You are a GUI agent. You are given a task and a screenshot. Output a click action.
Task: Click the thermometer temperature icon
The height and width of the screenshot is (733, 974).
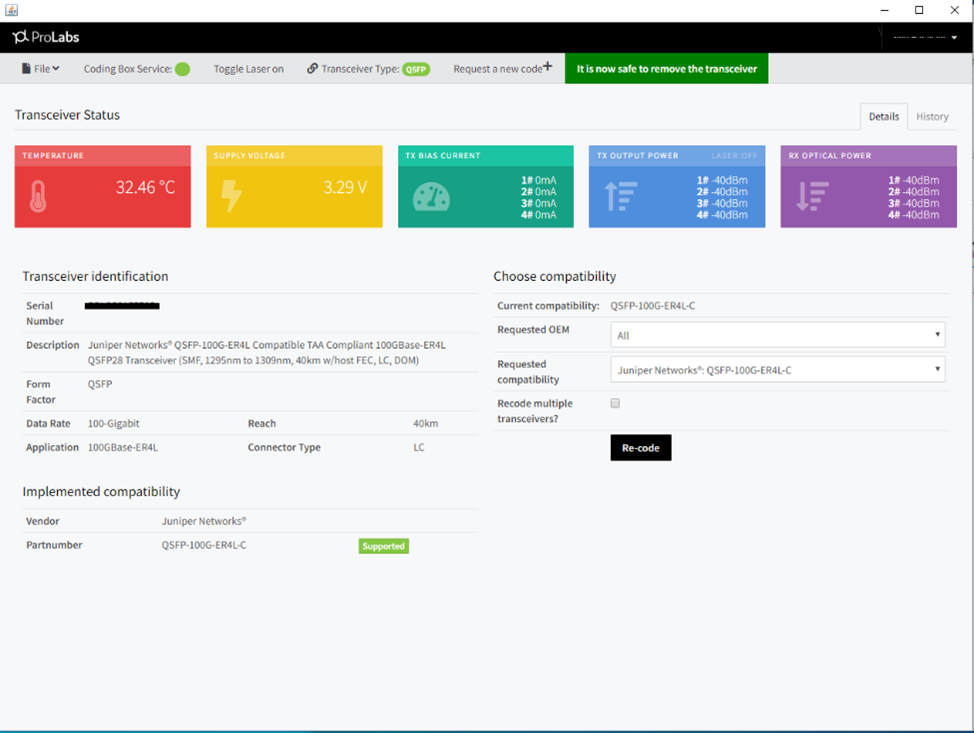[x=38, y=197]
